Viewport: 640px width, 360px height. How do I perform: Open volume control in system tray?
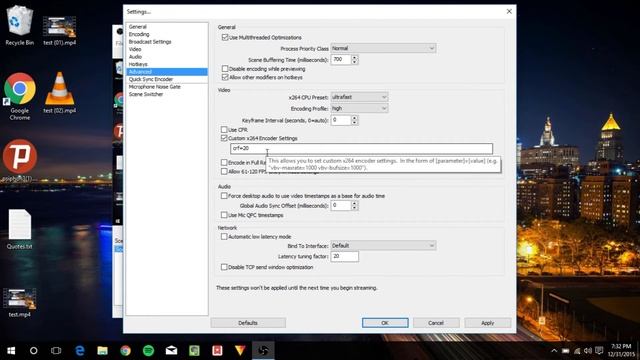click(588, 351)
